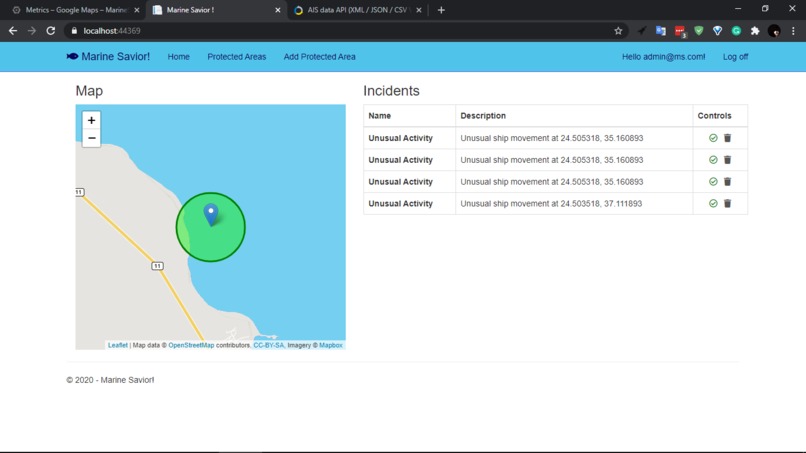This screenshot has width=806, height=453.
Task: Close the AIS data API tab
Action: click(419, 10)
